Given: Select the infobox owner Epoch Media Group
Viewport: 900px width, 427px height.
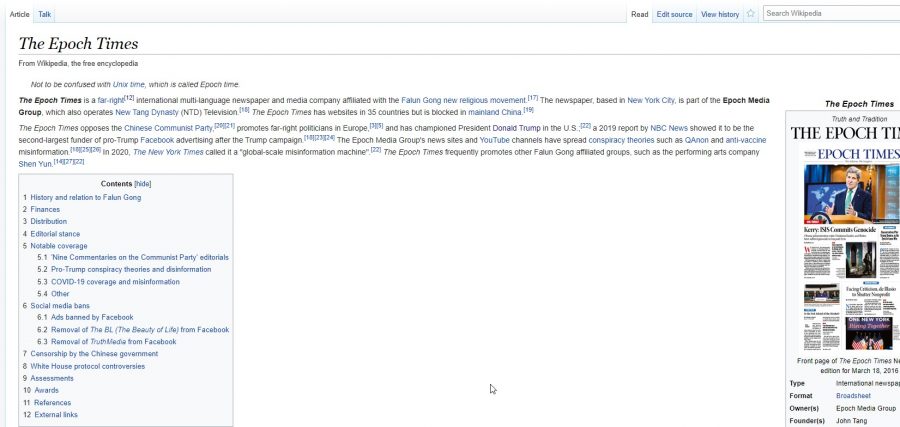Looking at the screenshot, I should pyautogui.click(x=866, y=409).
